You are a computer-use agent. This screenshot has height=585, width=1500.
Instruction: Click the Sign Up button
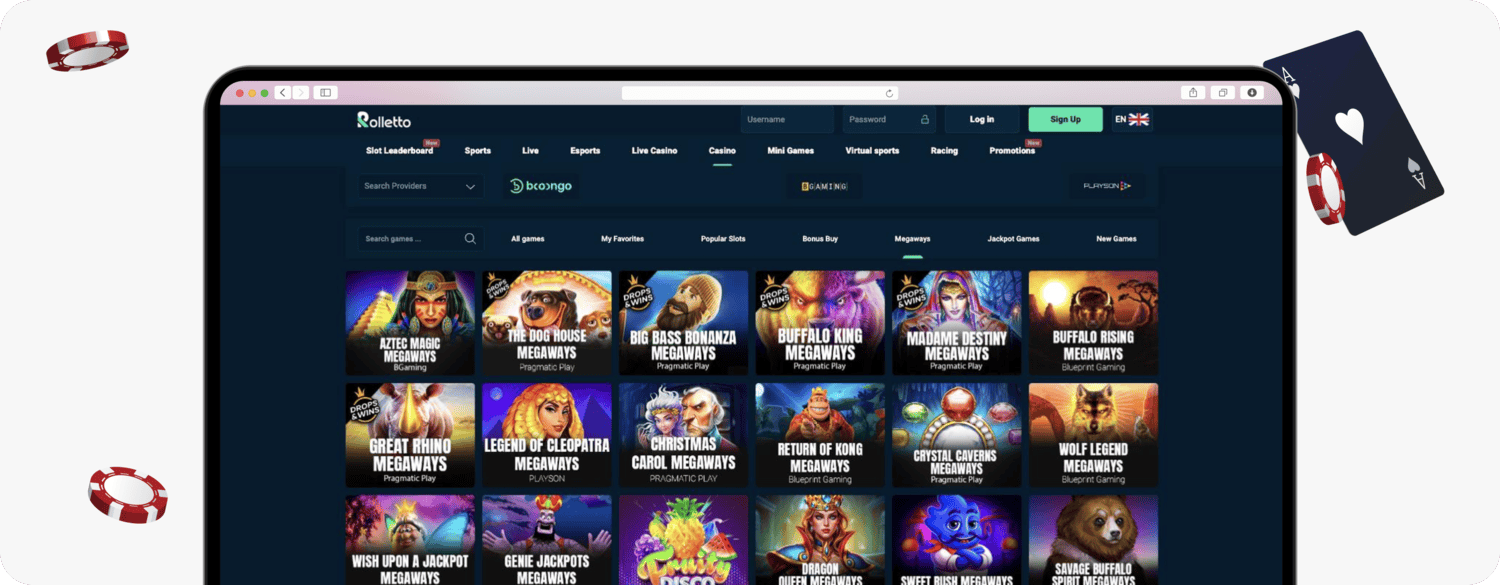[x=1065, y=120]
